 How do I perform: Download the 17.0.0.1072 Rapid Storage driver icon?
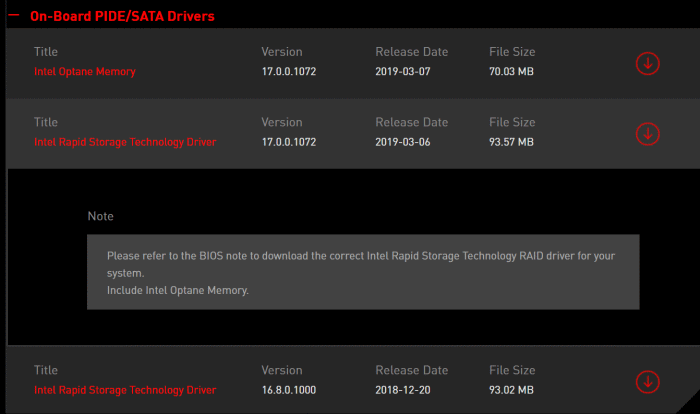pos(647,134)
